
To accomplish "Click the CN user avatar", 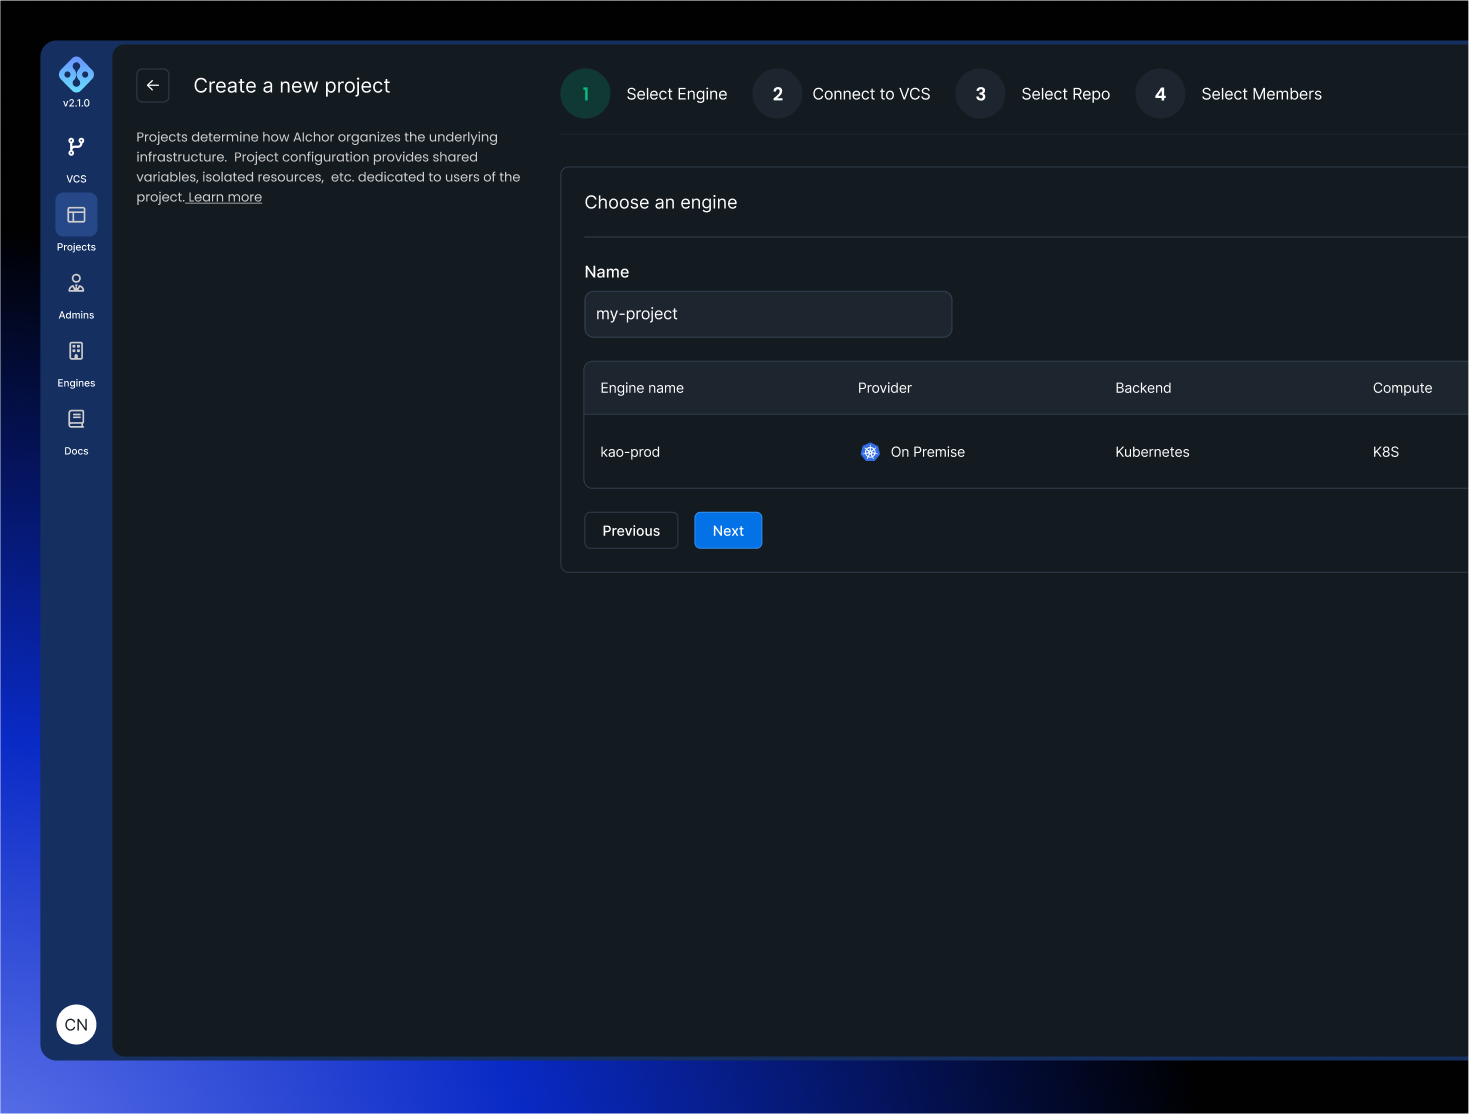I will [x=76, y=1024].
